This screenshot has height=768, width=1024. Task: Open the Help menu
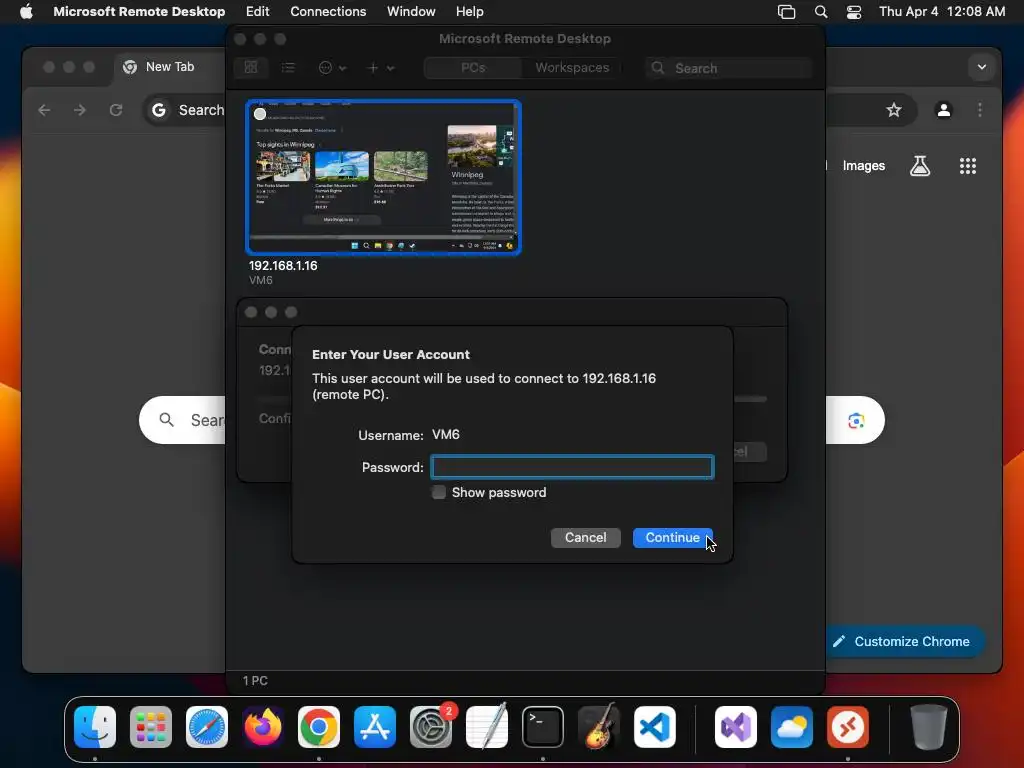tap(470, 12)
